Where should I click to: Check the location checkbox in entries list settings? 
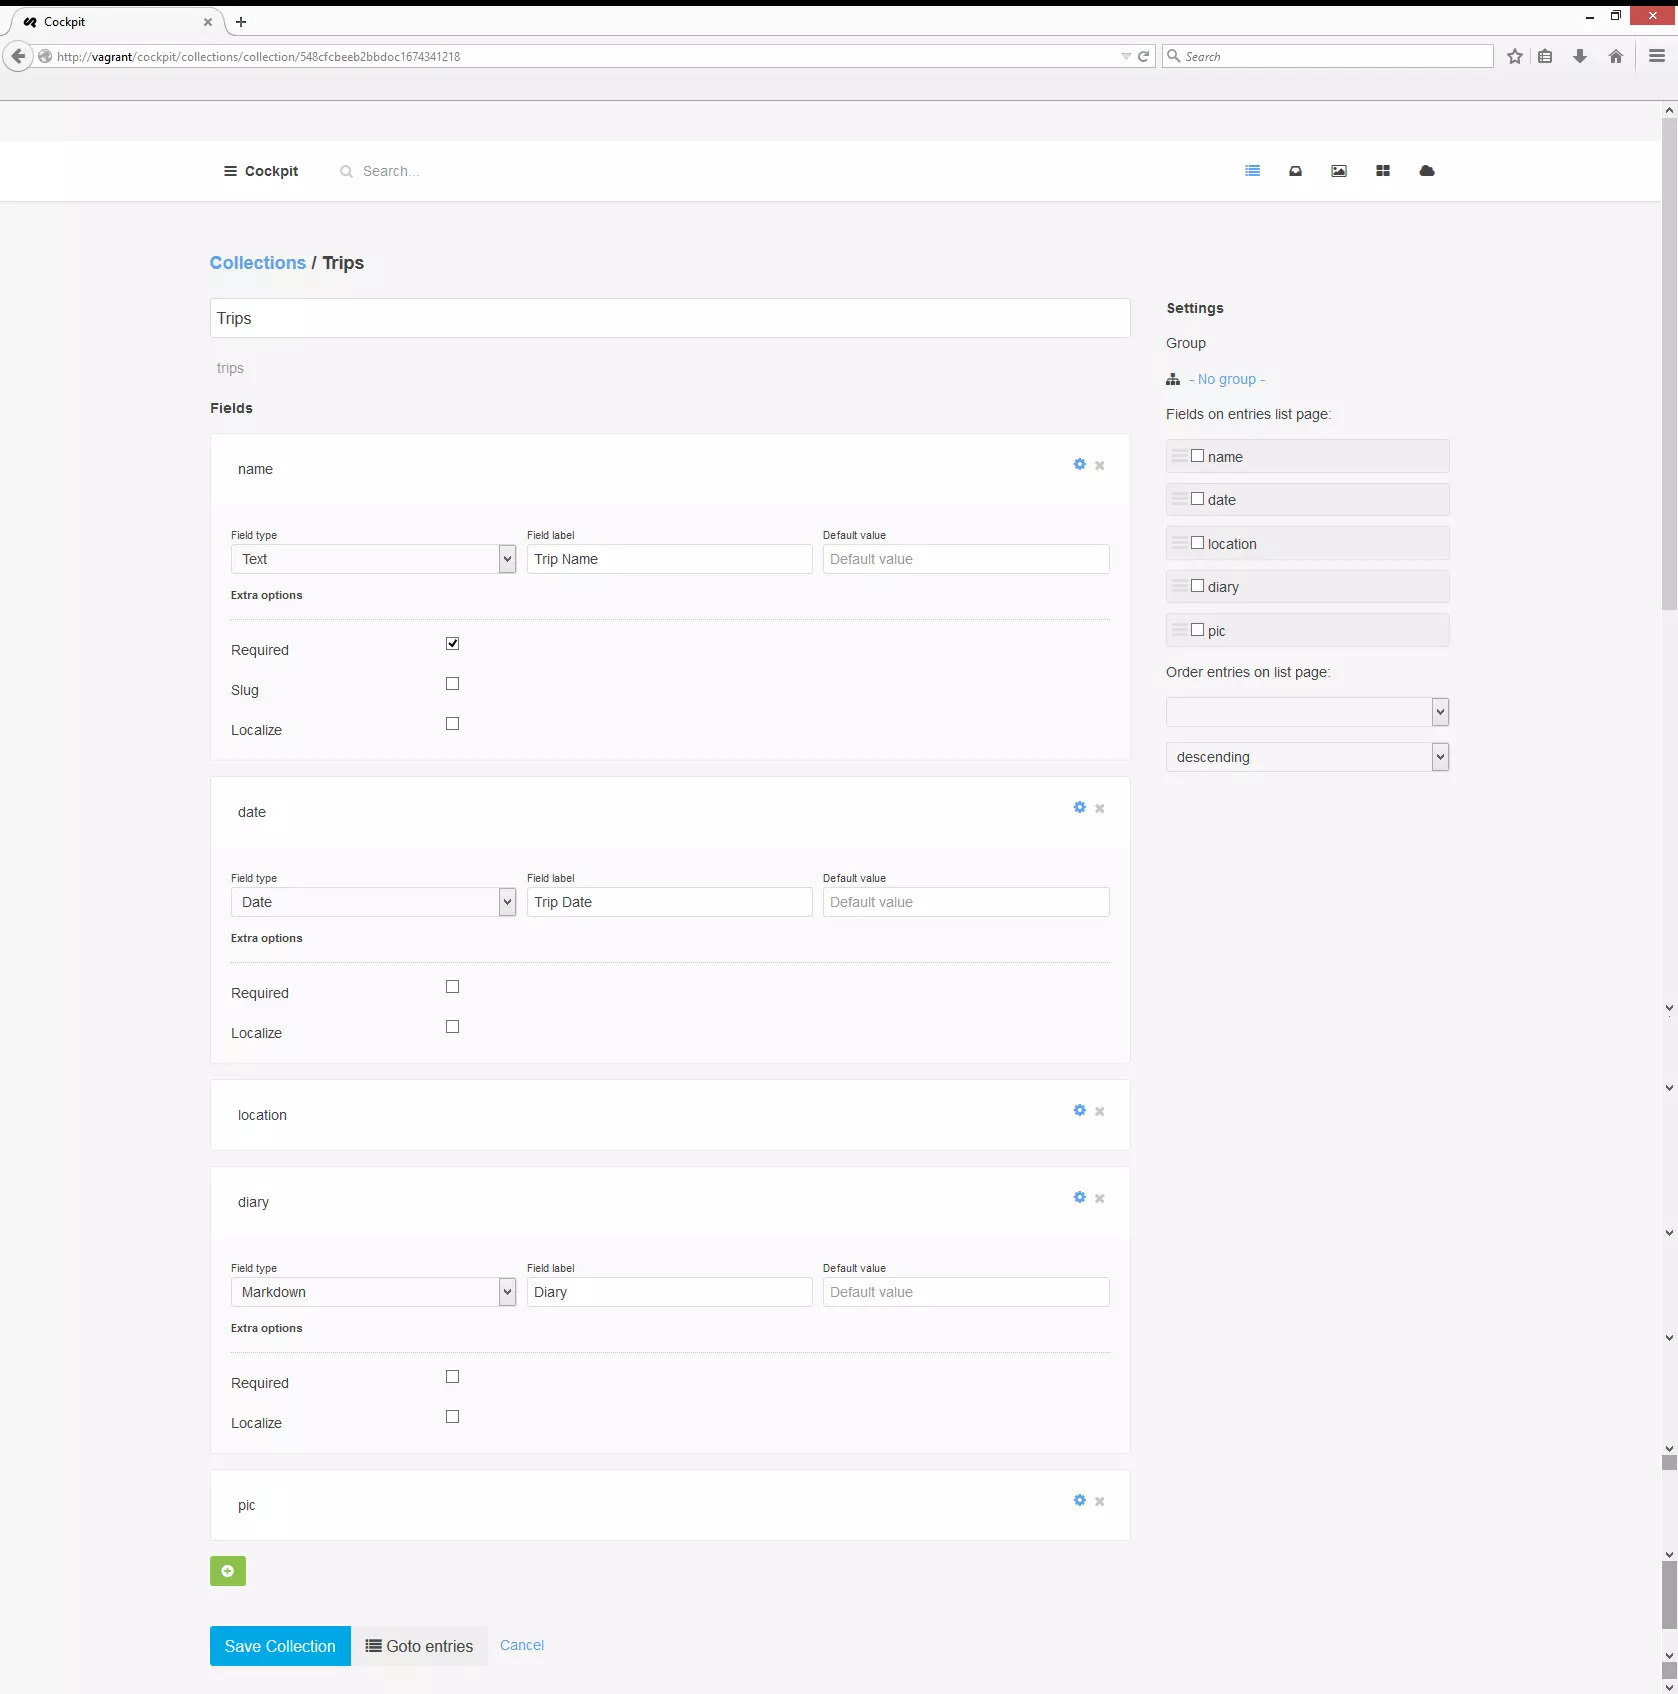(x=1198, y=542)
